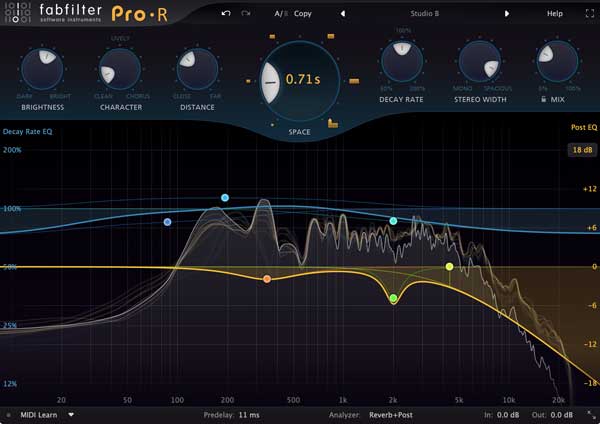Click the Mix knob
The image size is (600, 424).
pos(557,62)
